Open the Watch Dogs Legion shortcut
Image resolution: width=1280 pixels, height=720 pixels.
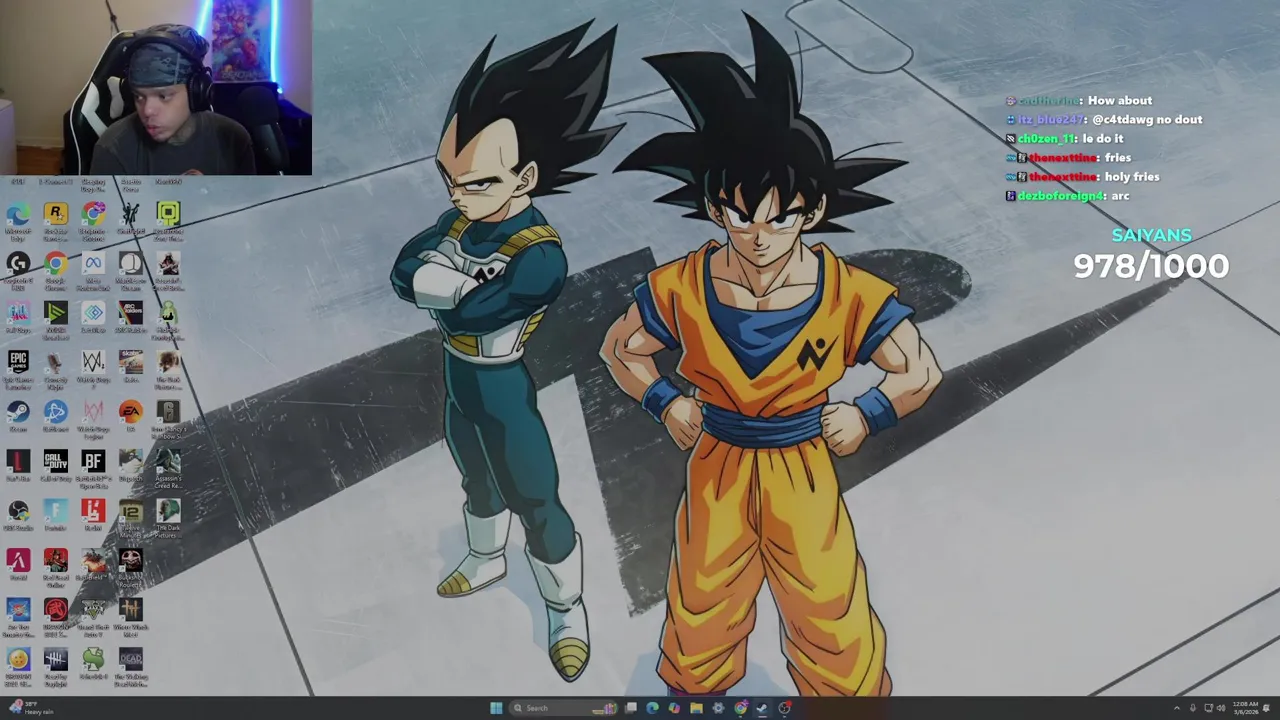[93, 418]
